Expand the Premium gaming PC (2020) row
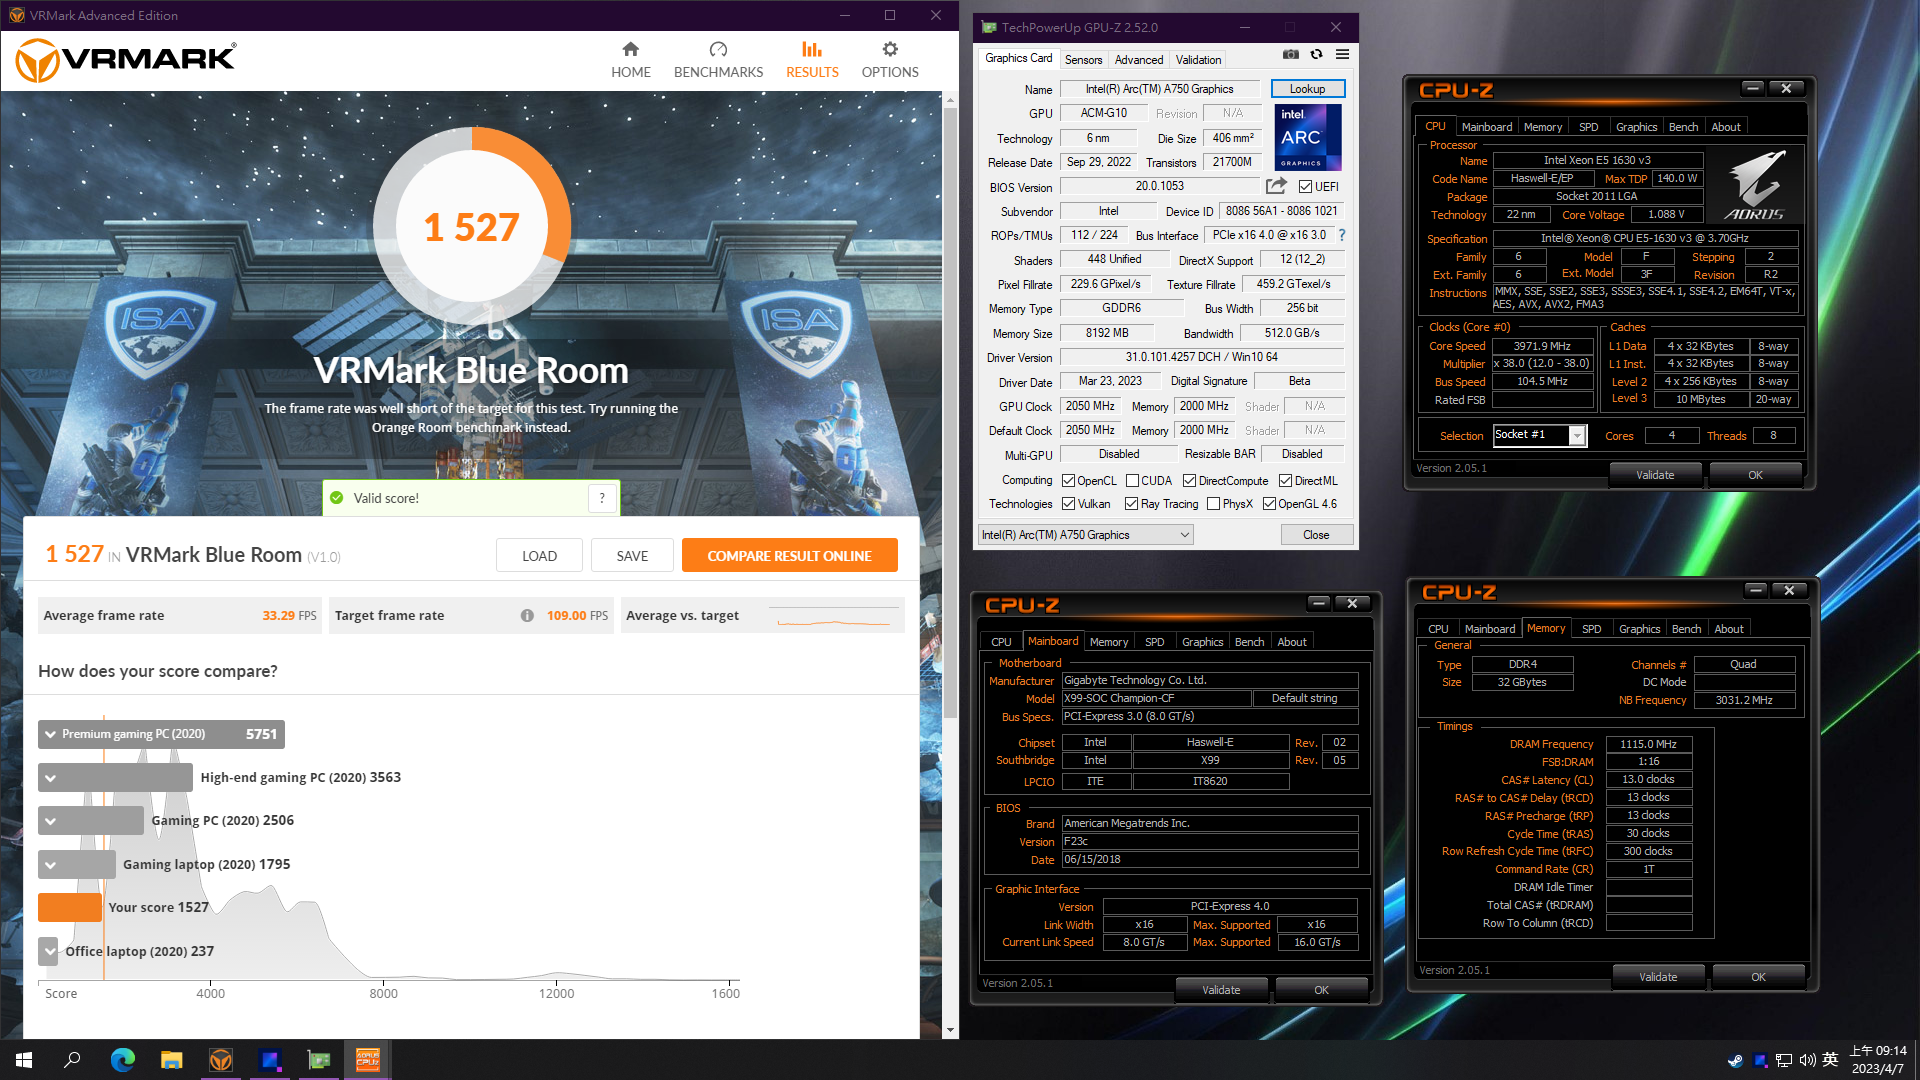 point(50,734)
